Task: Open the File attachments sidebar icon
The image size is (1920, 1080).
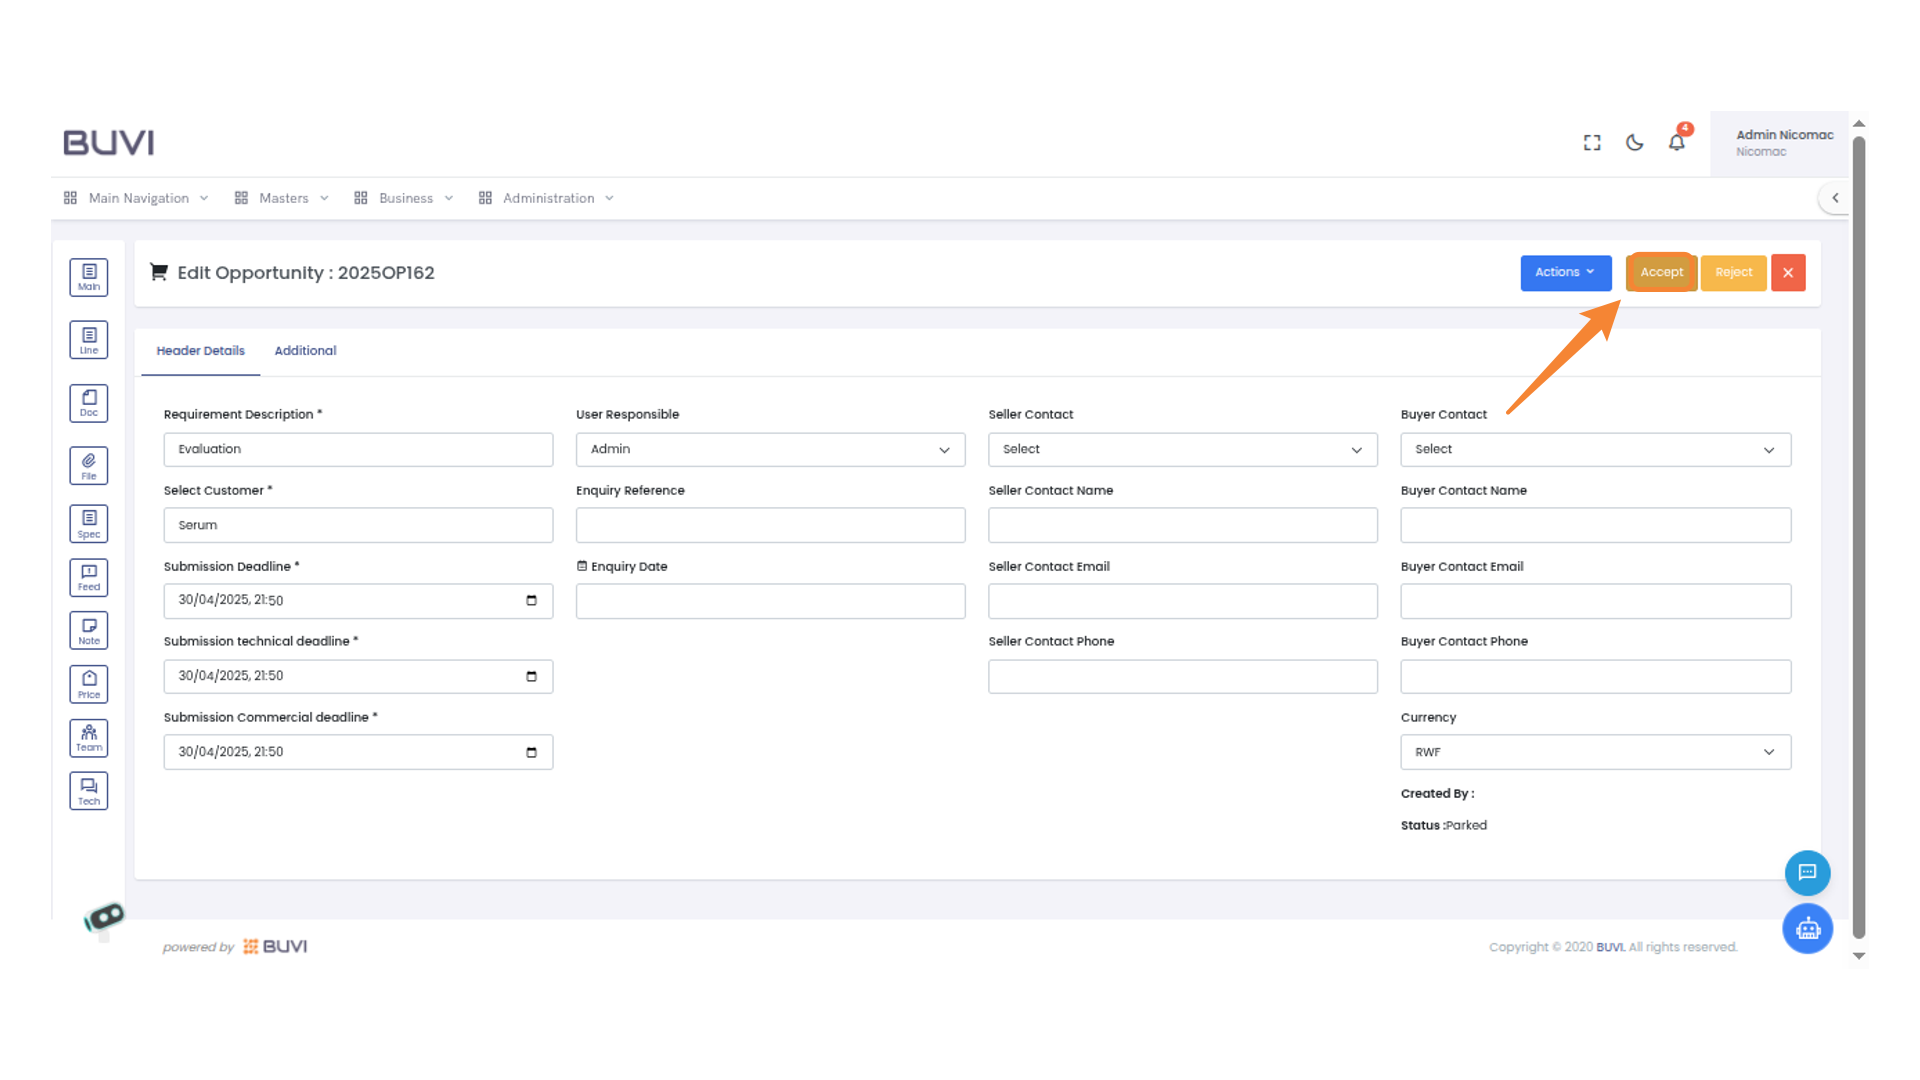Action: coord(89,465)
